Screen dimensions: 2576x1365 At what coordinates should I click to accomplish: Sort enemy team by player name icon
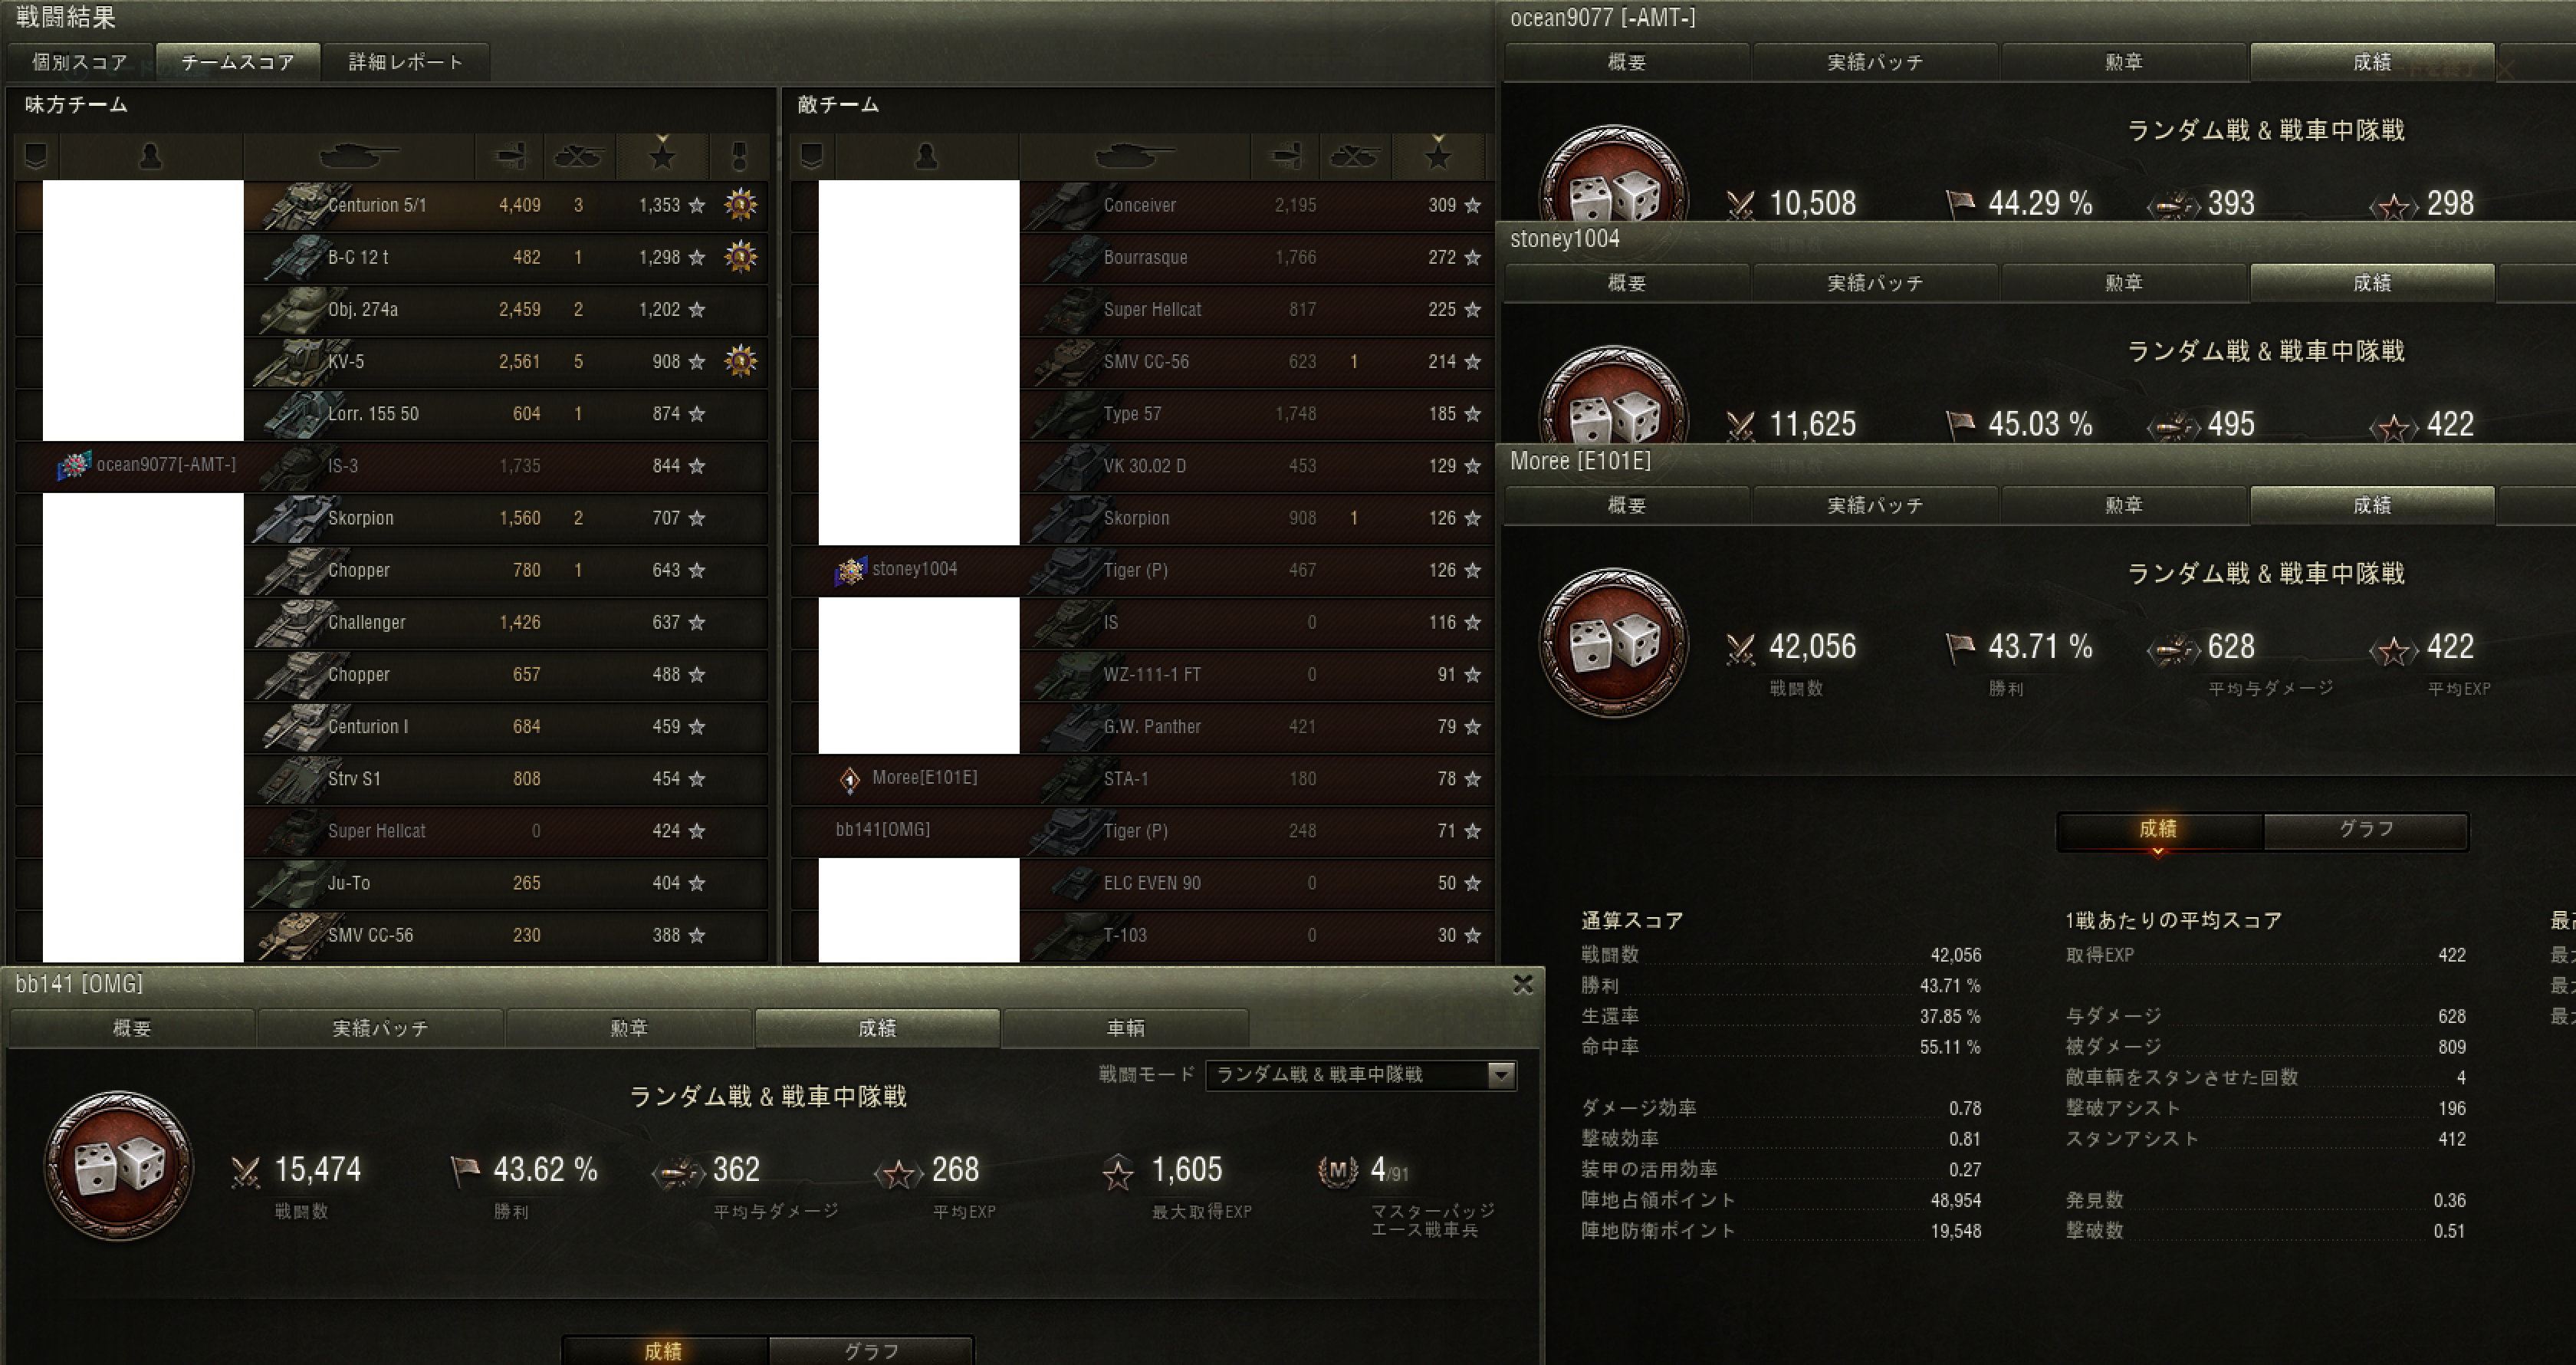pyautogui.click(x=927, y=156)
